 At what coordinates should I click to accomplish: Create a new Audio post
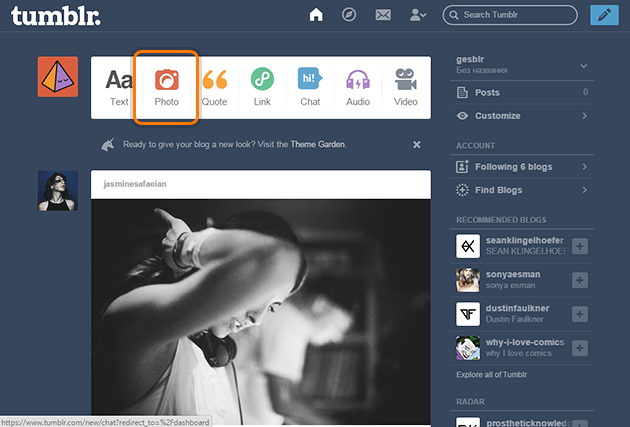tap(358, 87)
